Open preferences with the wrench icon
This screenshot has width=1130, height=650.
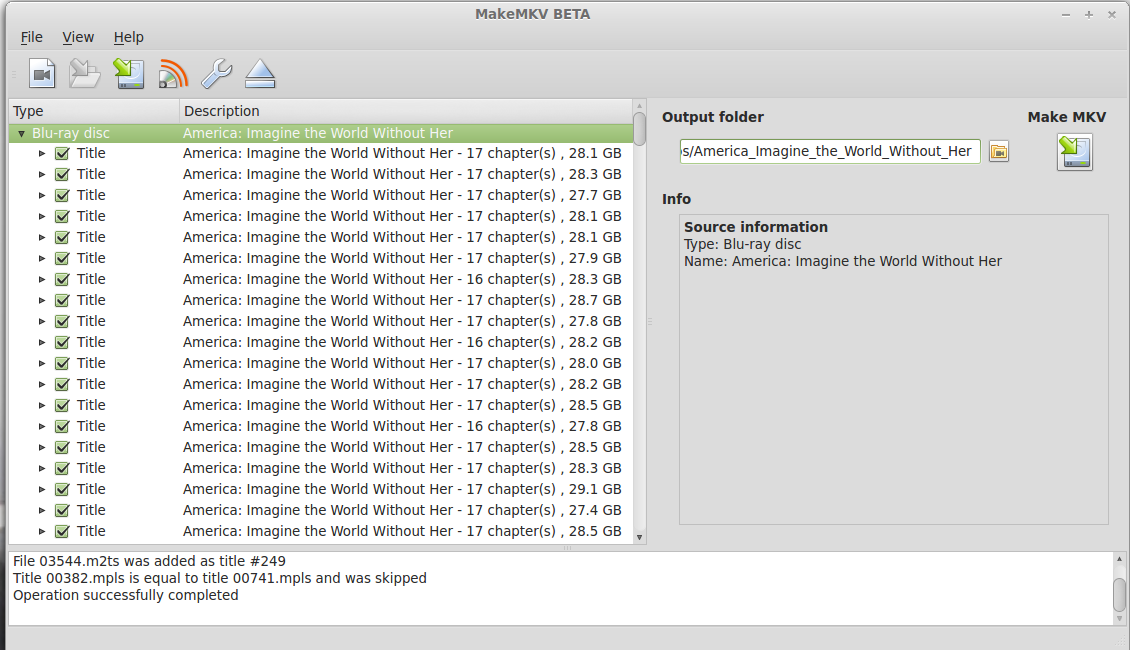216,74
